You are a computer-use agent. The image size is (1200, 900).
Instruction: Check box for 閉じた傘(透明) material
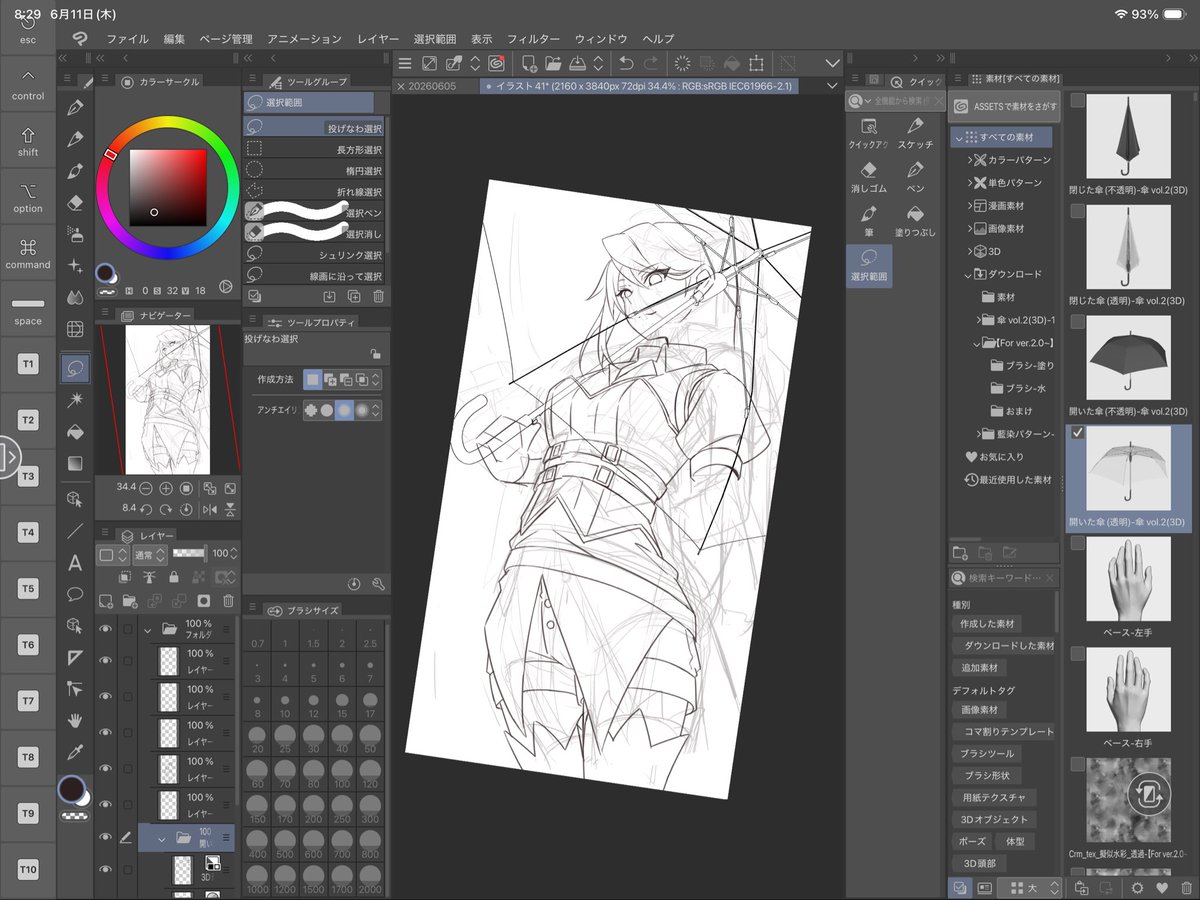[x=1078, y=211]
